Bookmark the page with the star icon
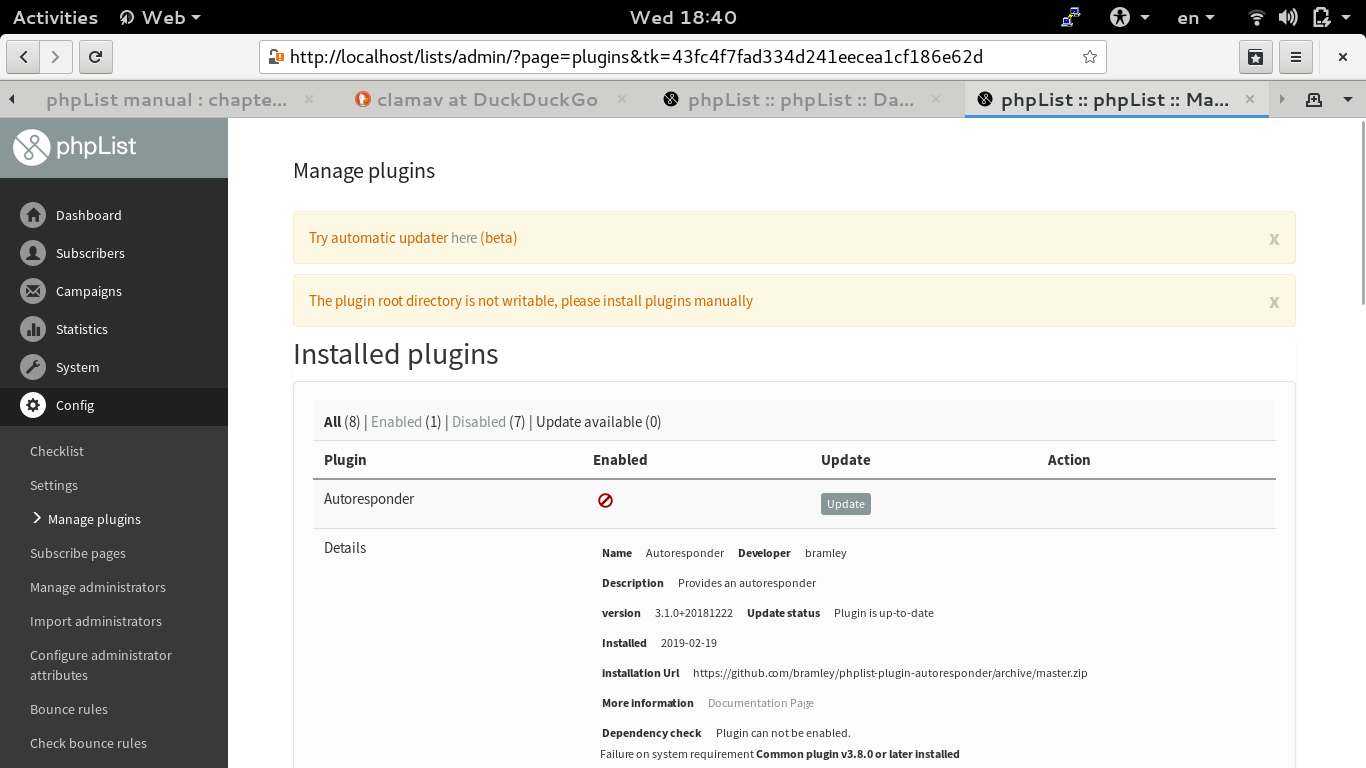 pos(1089,57)
